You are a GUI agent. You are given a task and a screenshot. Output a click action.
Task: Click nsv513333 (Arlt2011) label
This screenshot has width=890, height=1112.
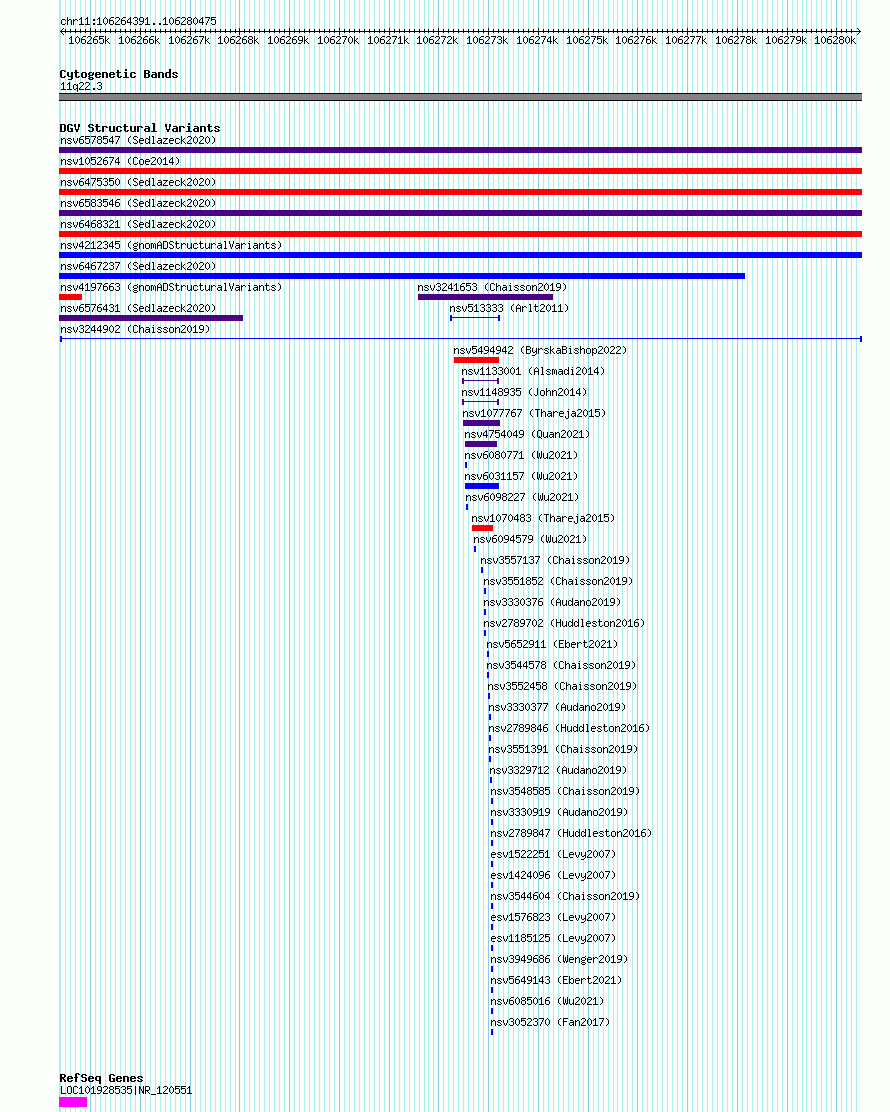(x=509, y=308)
